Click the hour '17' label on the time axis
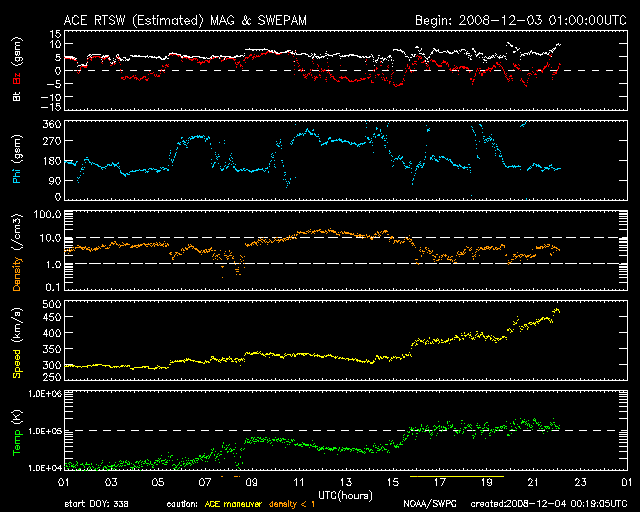This screenshot has width=640, height=512. [x=440, y=483]
